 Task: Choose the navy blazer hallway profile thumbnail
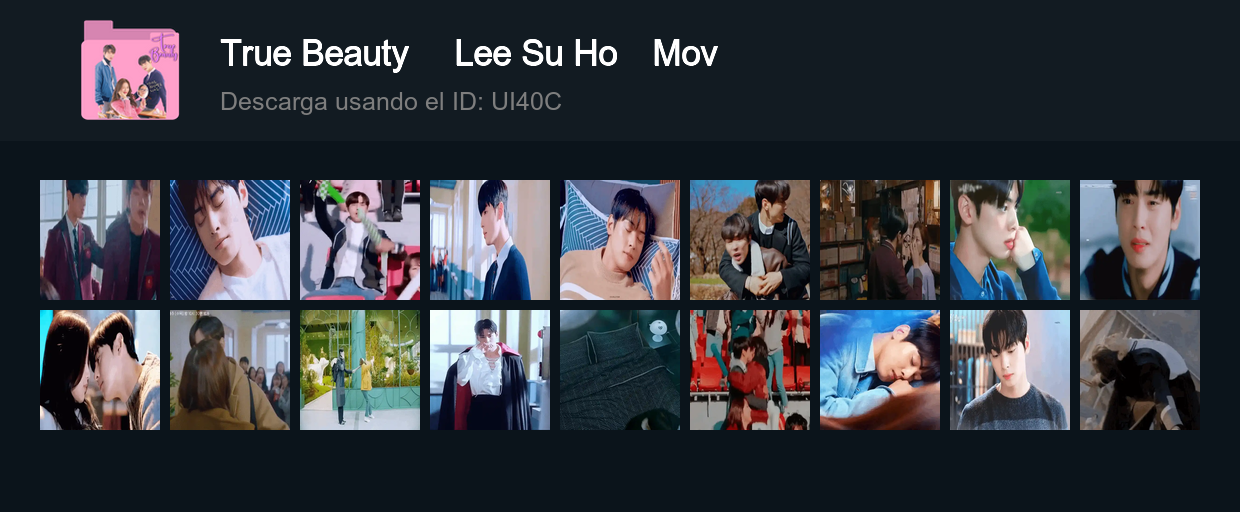(x=490, y=240)
